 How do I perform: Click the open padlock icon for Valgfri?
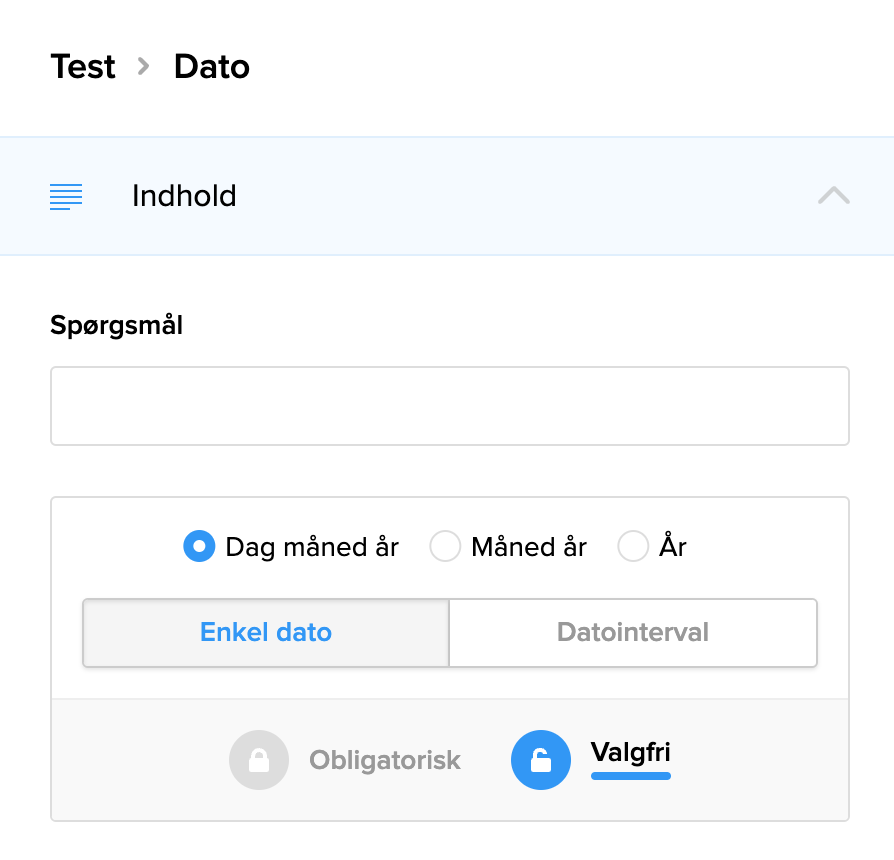[541, 760]
